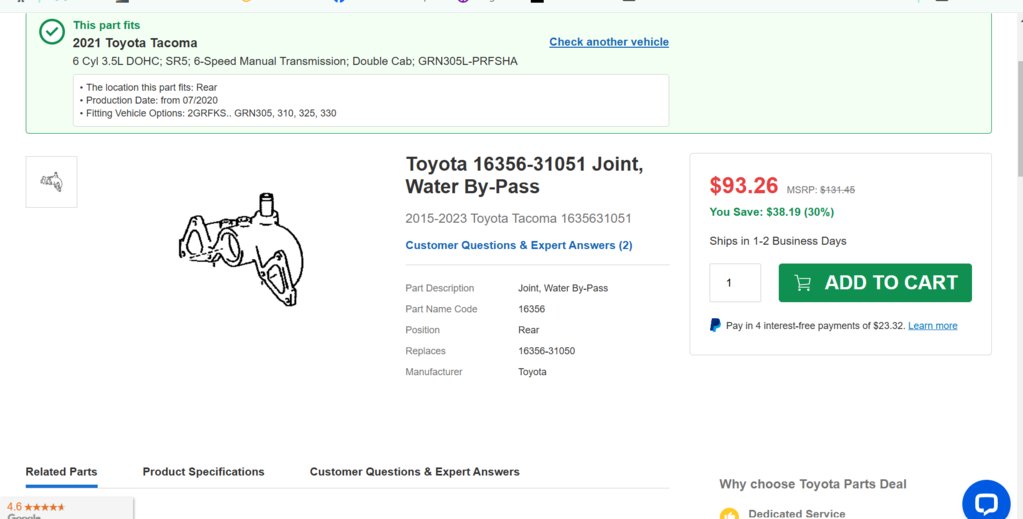Image resolution: width=1023 pixels, height=519 pixels.
Task: Click the 2021 Toyota Tacoma vehicle title
Action: pyautogui.click(x=135, y=43)
